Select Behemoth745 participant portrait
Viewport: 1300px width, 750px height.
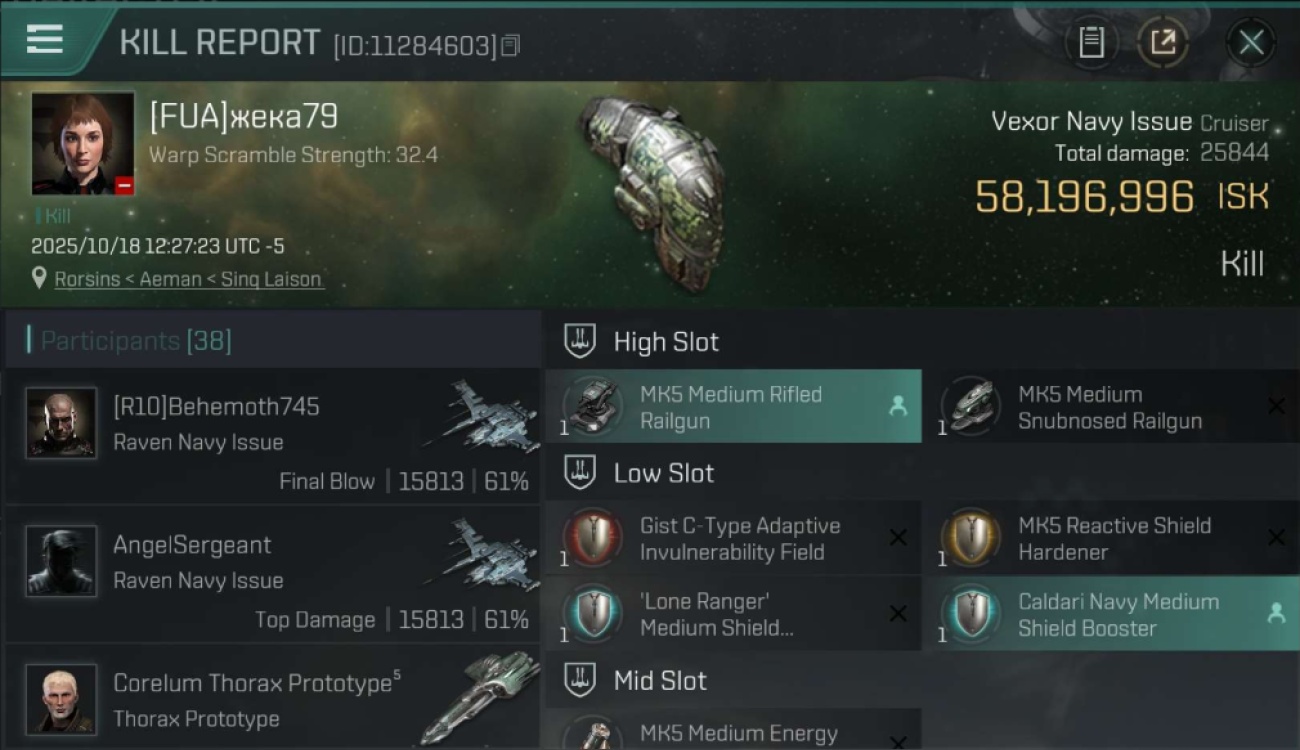pyautogui.click(x=61, y=423)
